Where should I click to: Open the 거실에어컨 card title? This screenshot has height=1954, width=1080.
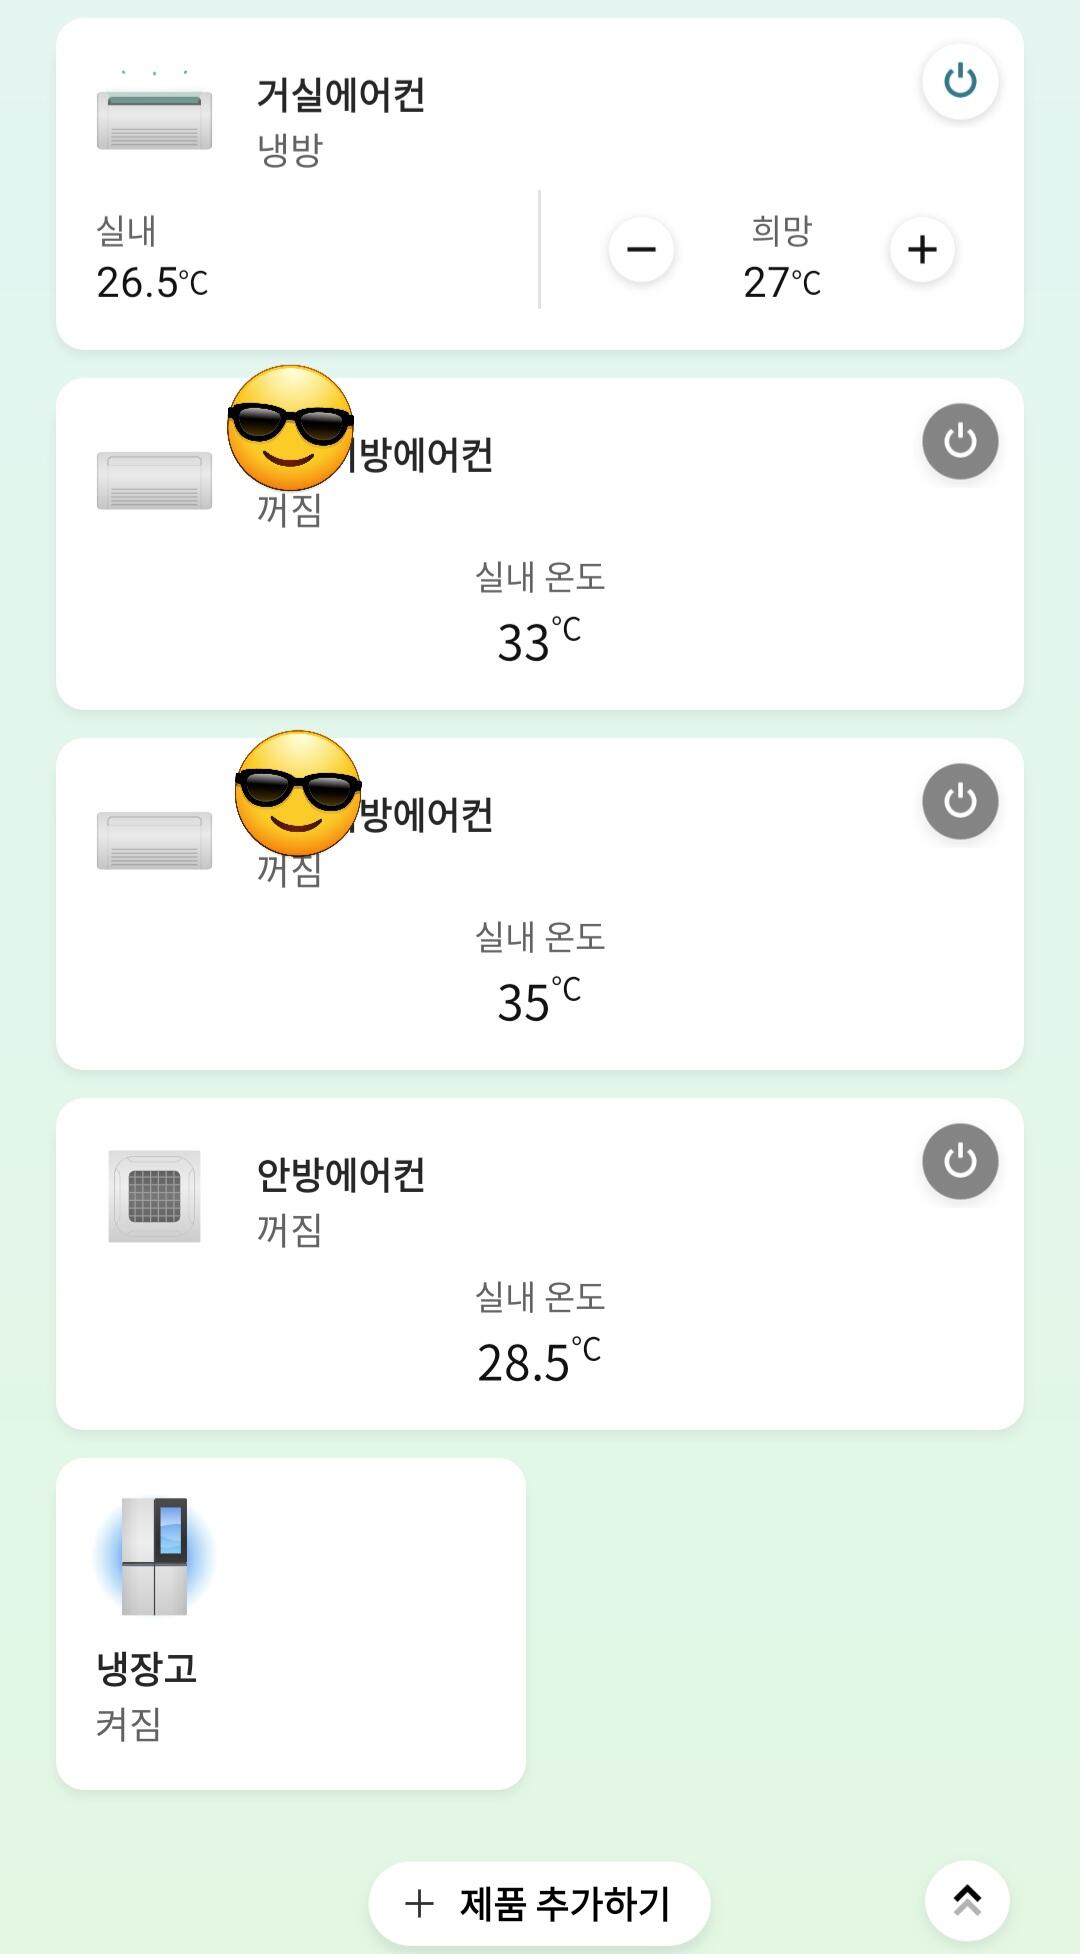[x=341, y=96]
